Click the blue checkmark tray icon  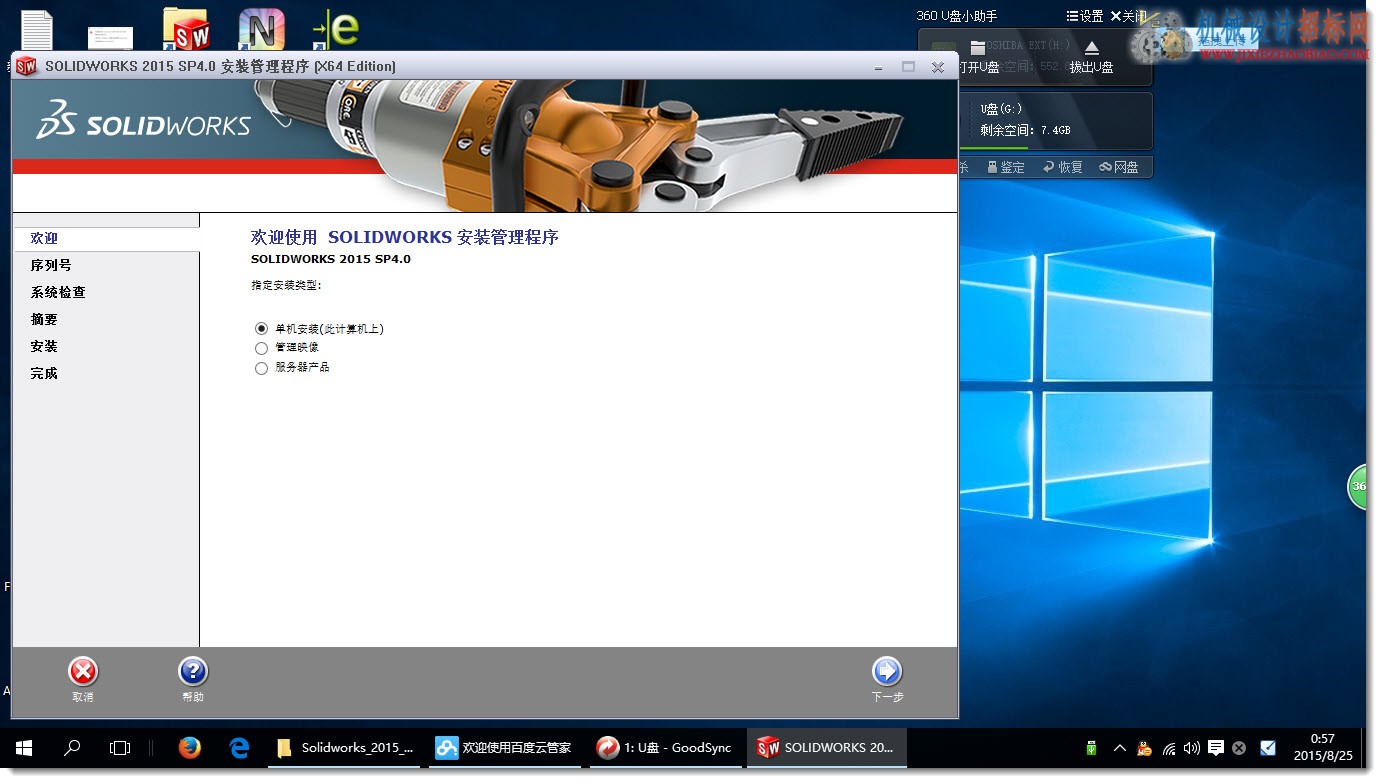click(x=1268, y=748)
